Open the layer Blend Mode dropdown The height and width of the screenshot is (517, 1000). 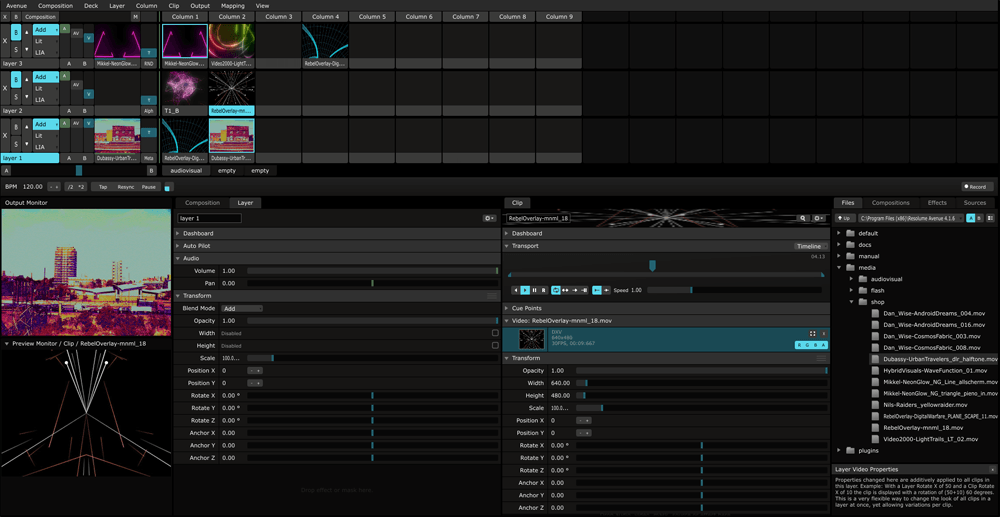pos(242,308)
